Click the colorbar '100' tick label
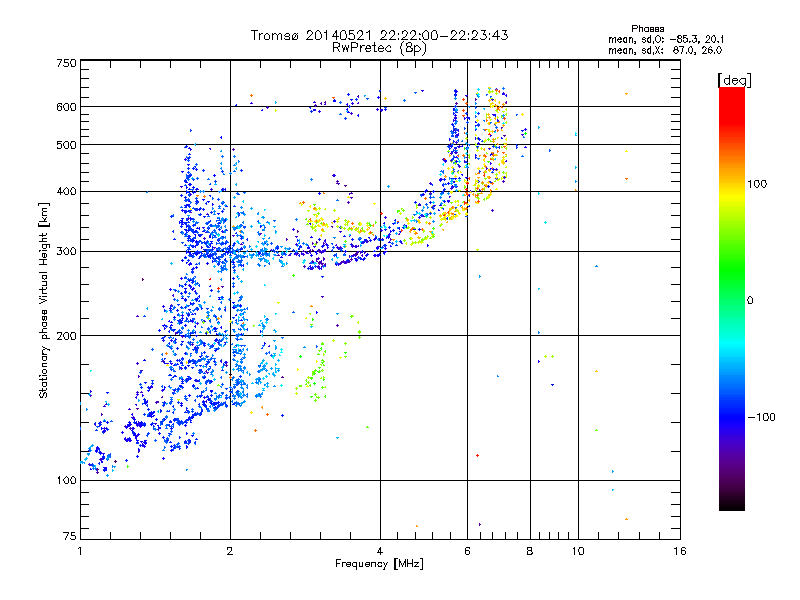The height and width of the screenshot is (600, 800). tap(757, 184)
